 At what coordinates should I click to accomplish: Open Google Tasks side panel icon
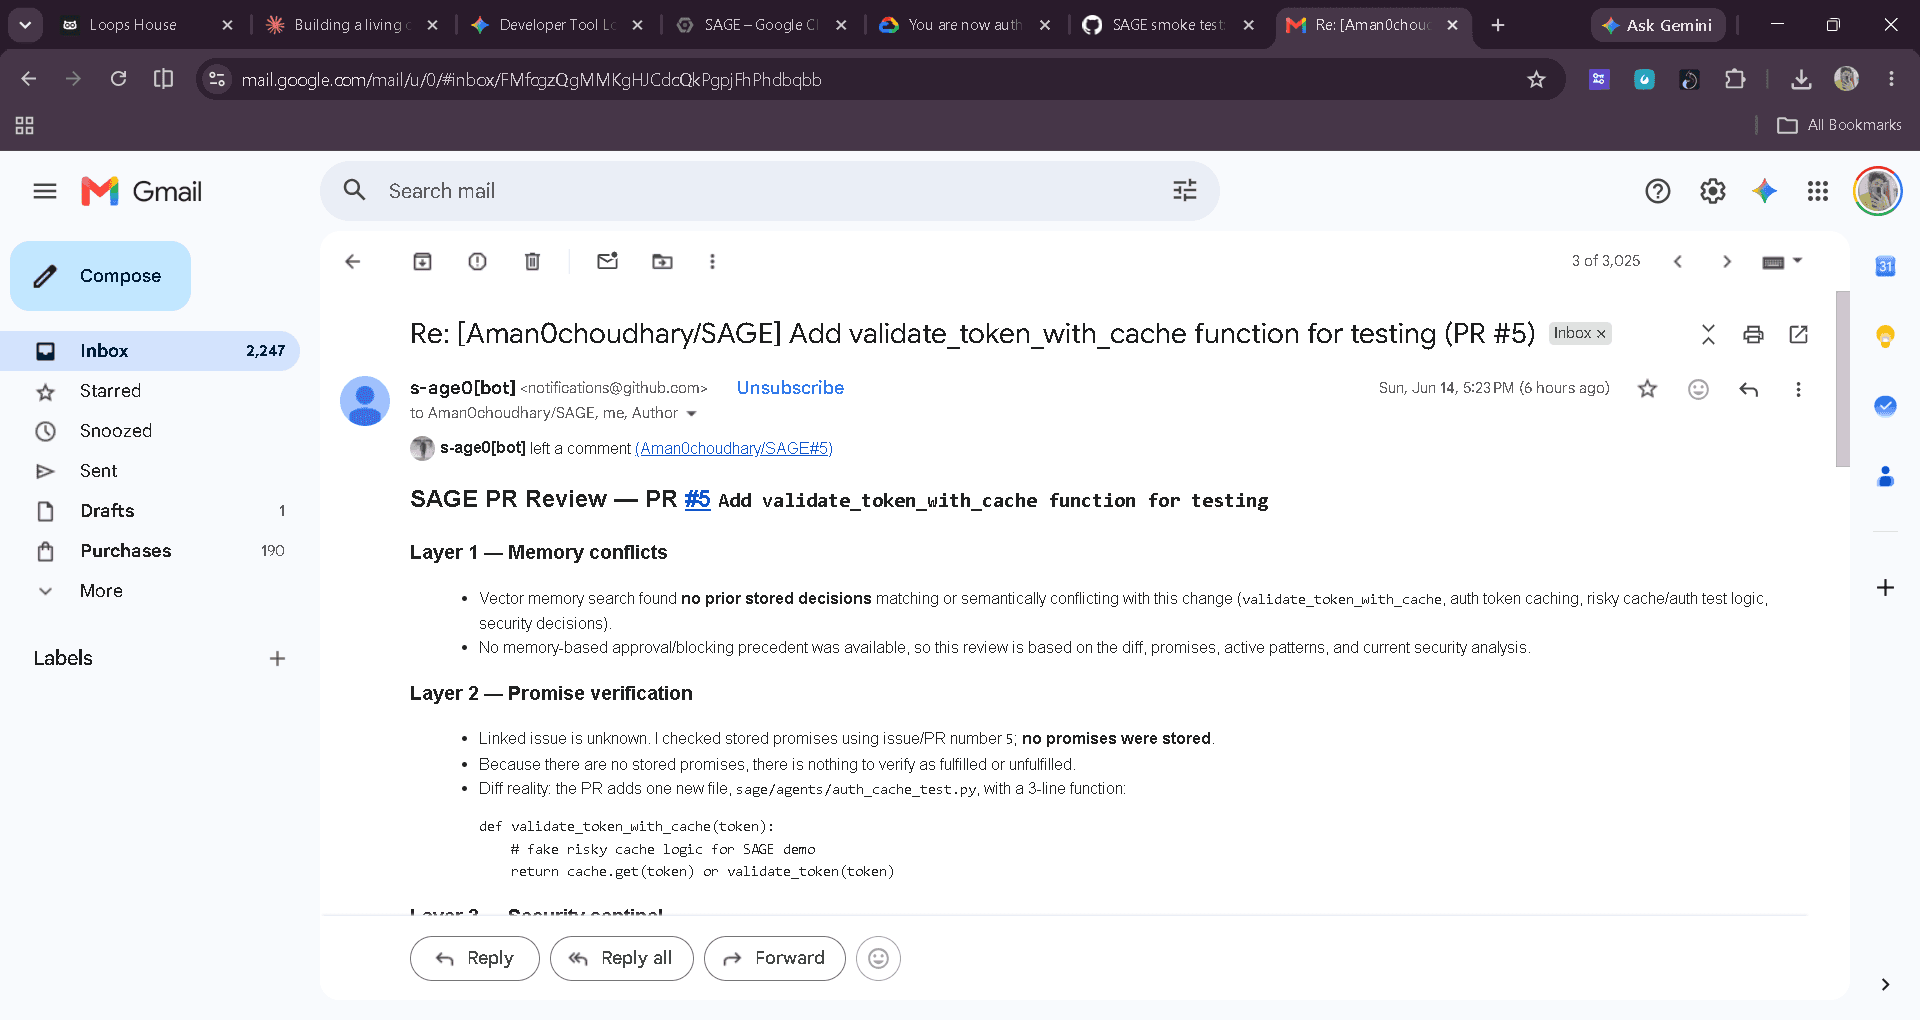point(1885,406)
